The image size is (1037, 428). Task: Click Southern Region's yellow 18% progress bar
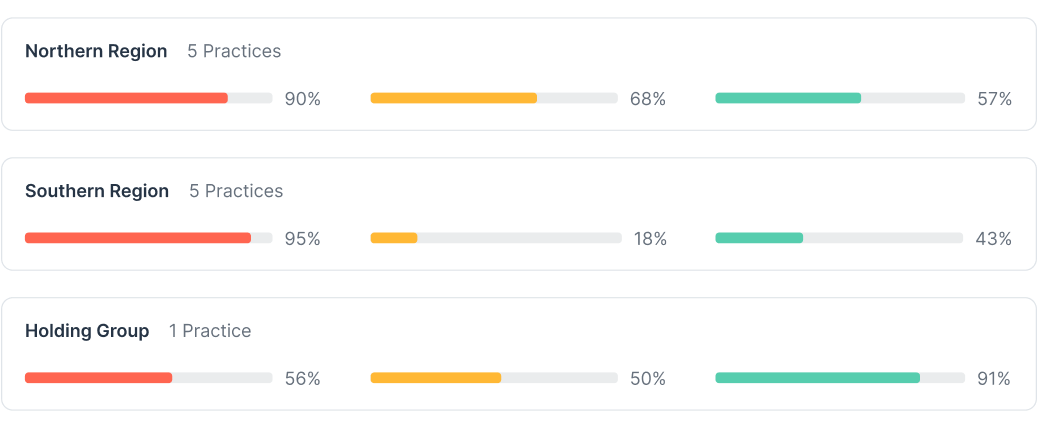click(x=496, y=238)
